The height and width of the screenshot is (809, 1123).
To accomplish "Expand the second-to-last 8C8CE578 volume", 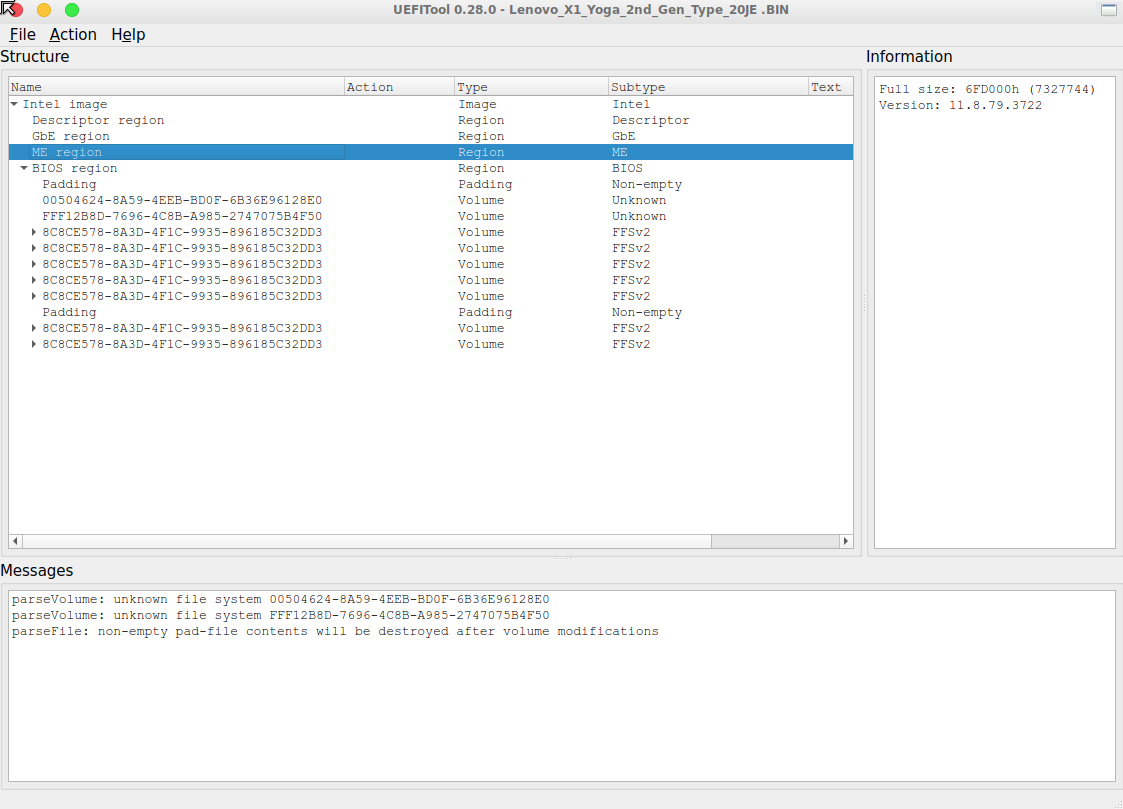I will coord(34,328).
